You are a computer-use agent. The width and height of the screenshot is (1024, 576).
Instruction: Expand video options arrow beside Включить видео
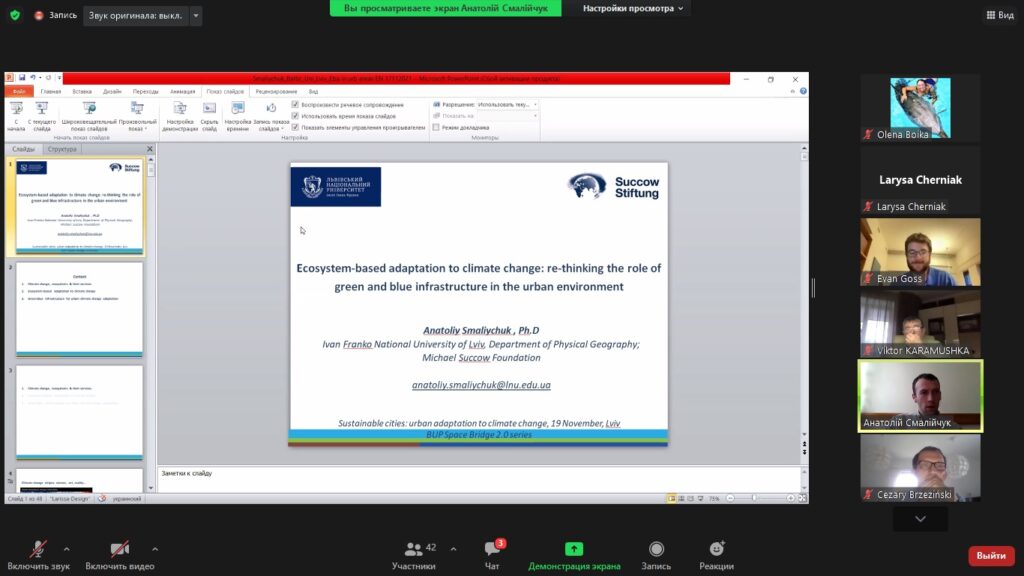[x=154, y=549]
